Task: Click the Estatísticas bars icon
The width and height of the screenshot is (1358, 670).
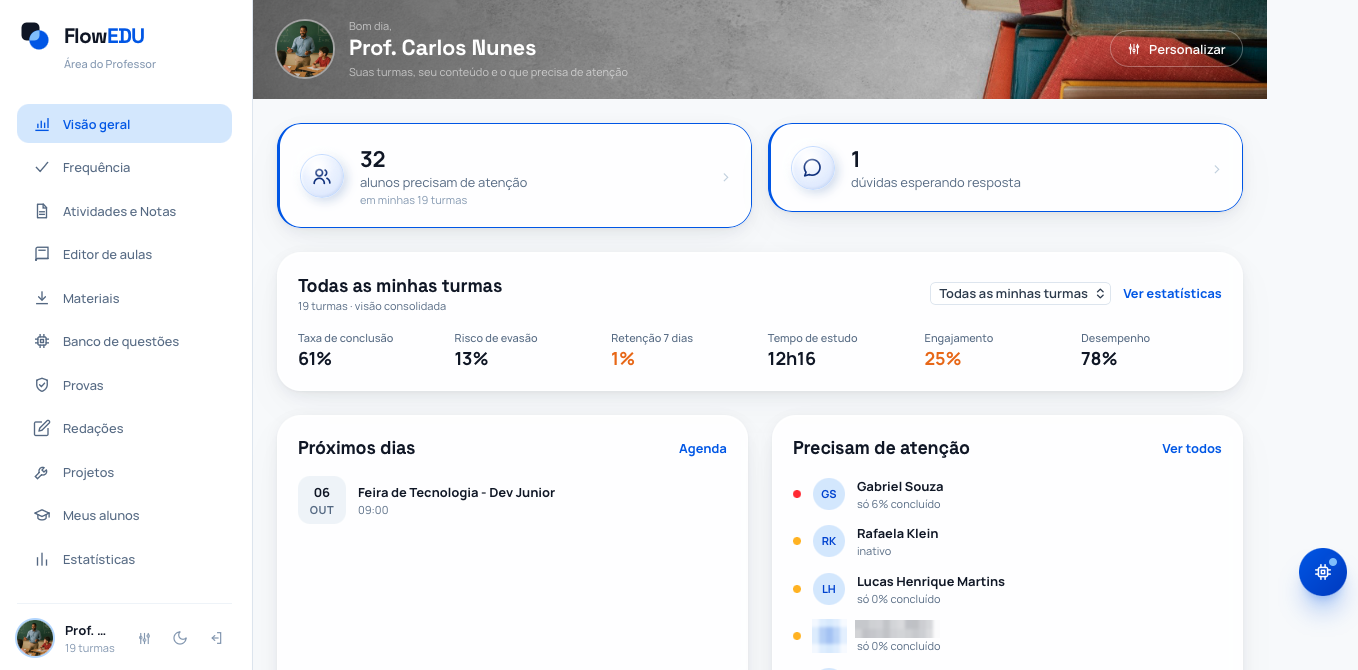Action: (42, 559)
